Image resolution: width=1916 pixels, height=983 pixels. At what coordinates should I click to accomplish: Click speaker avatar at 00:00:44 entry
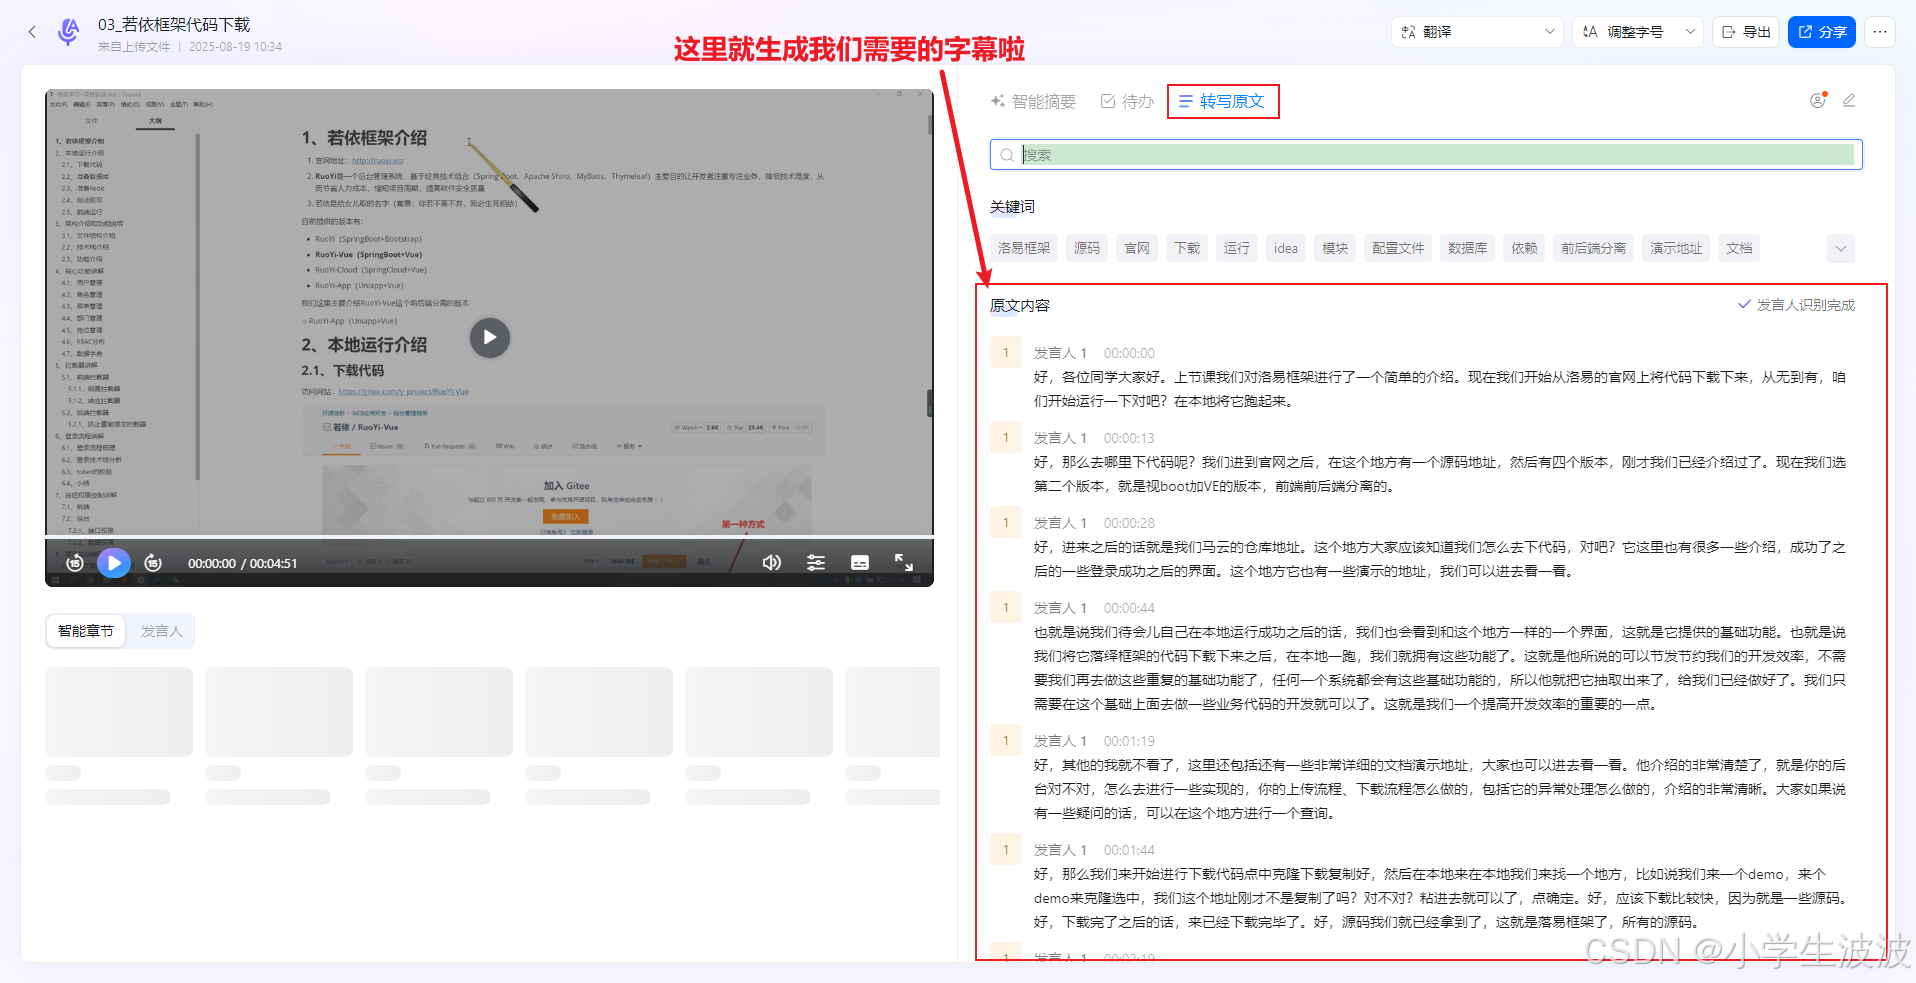pos(1006,607)
